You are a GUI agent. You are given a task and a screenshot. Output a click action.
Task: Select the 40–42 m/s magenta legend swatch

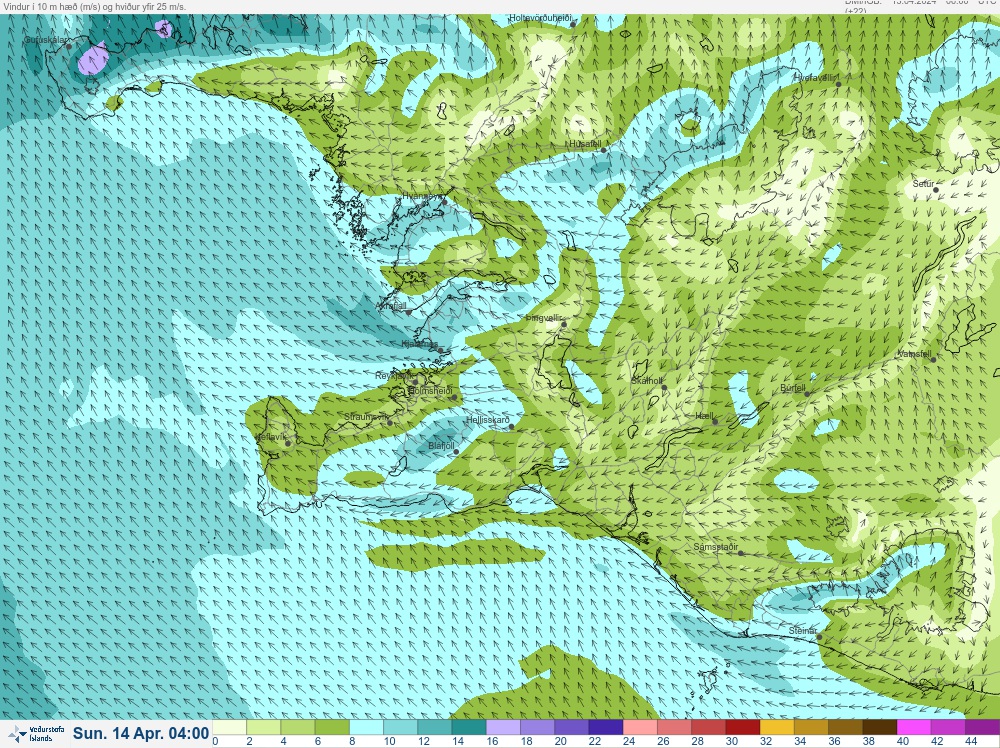tap(915, 728)
